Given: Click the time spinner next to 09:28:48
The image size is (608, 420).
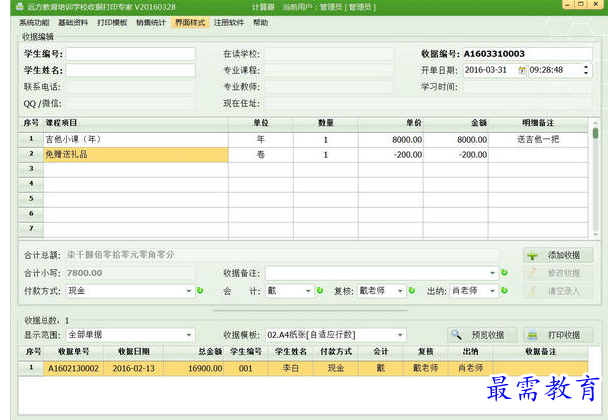Looking at the screenshot, I should (x=586, y=70).
